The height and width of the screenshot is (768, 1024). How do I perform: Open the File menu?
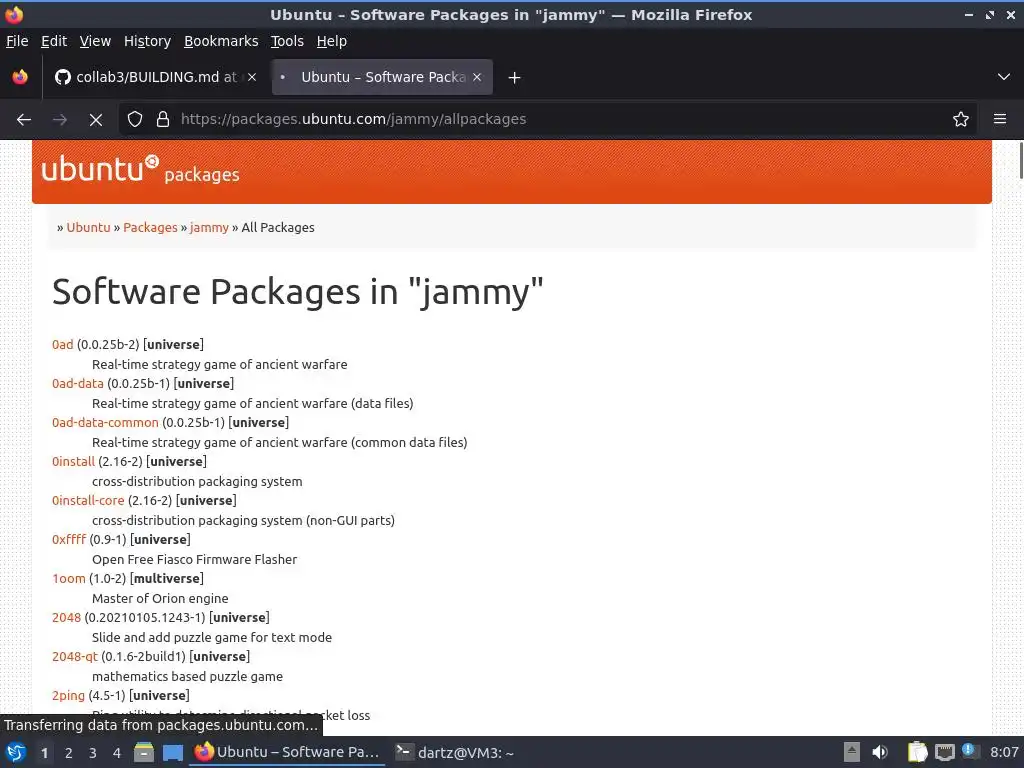(x=17, y=41)
